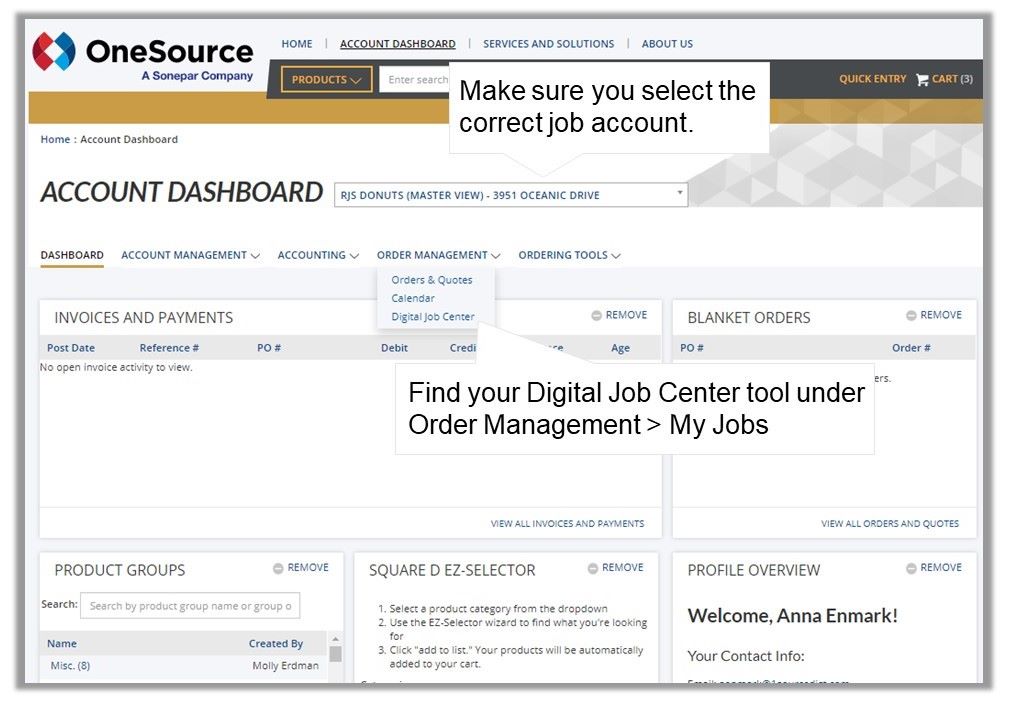Open the Products dropdown button
1012x720 pixels.
pyautogui.click(x=327, y=79)
